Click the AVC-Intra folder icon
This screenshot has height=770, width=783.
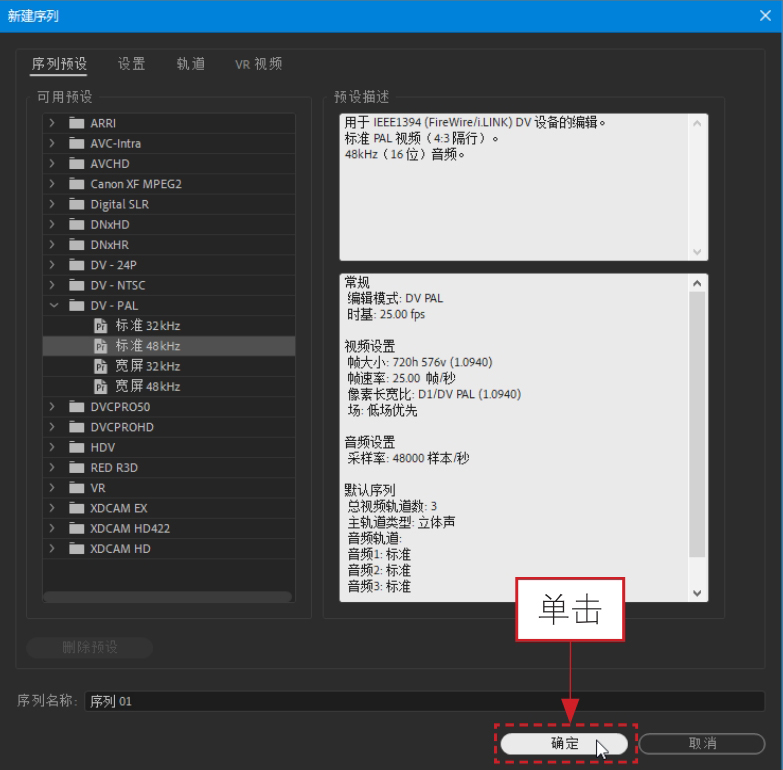(76, 143)
